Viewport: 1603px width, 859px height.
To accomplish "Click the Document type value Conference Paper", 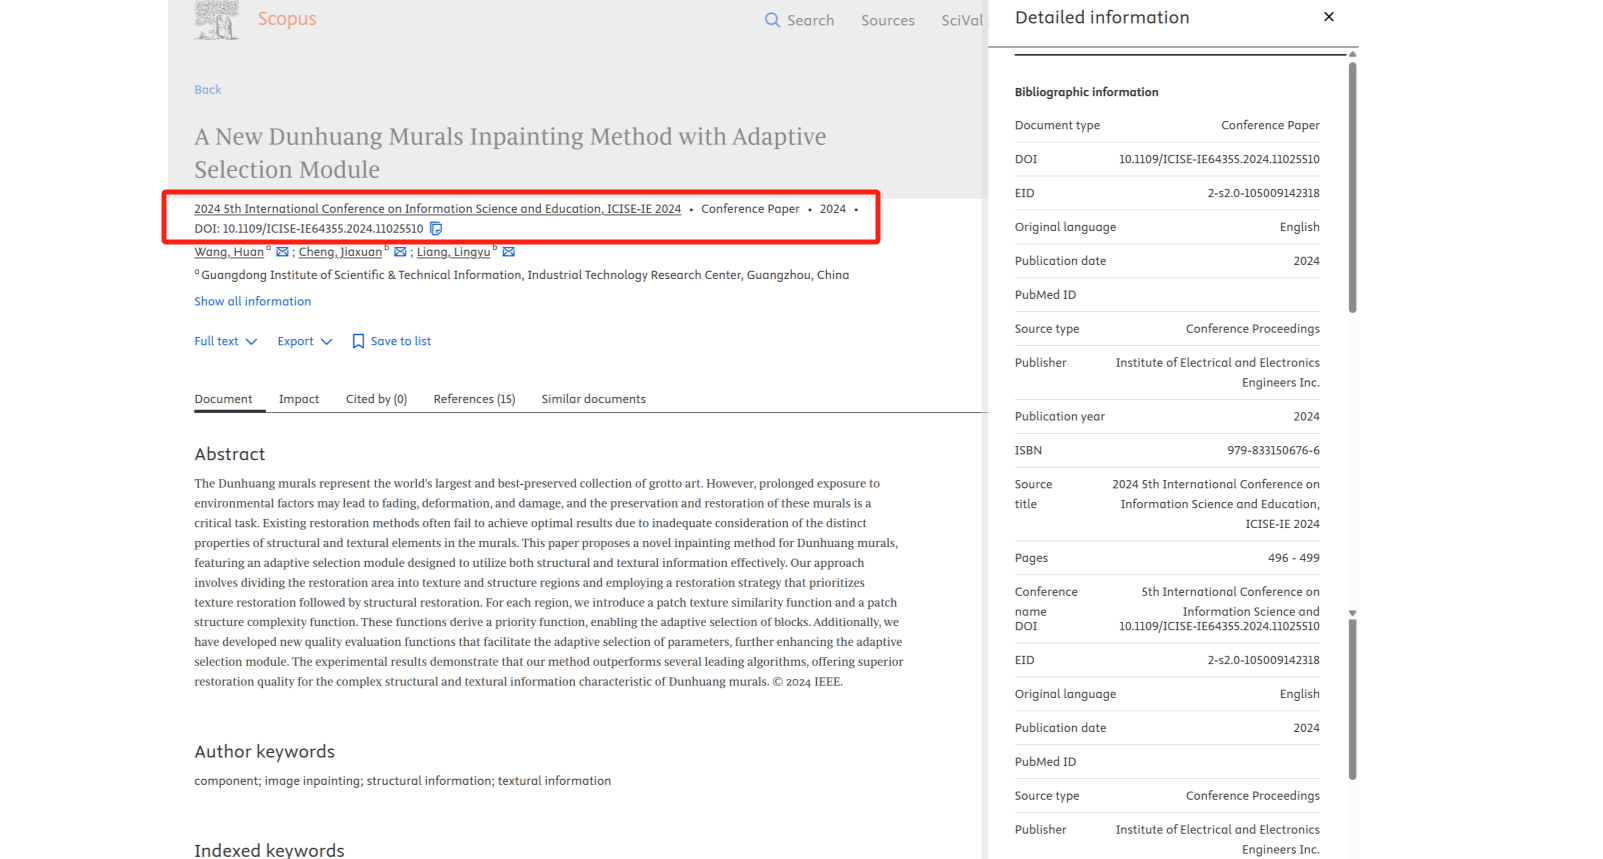I will click(1270, 125).
